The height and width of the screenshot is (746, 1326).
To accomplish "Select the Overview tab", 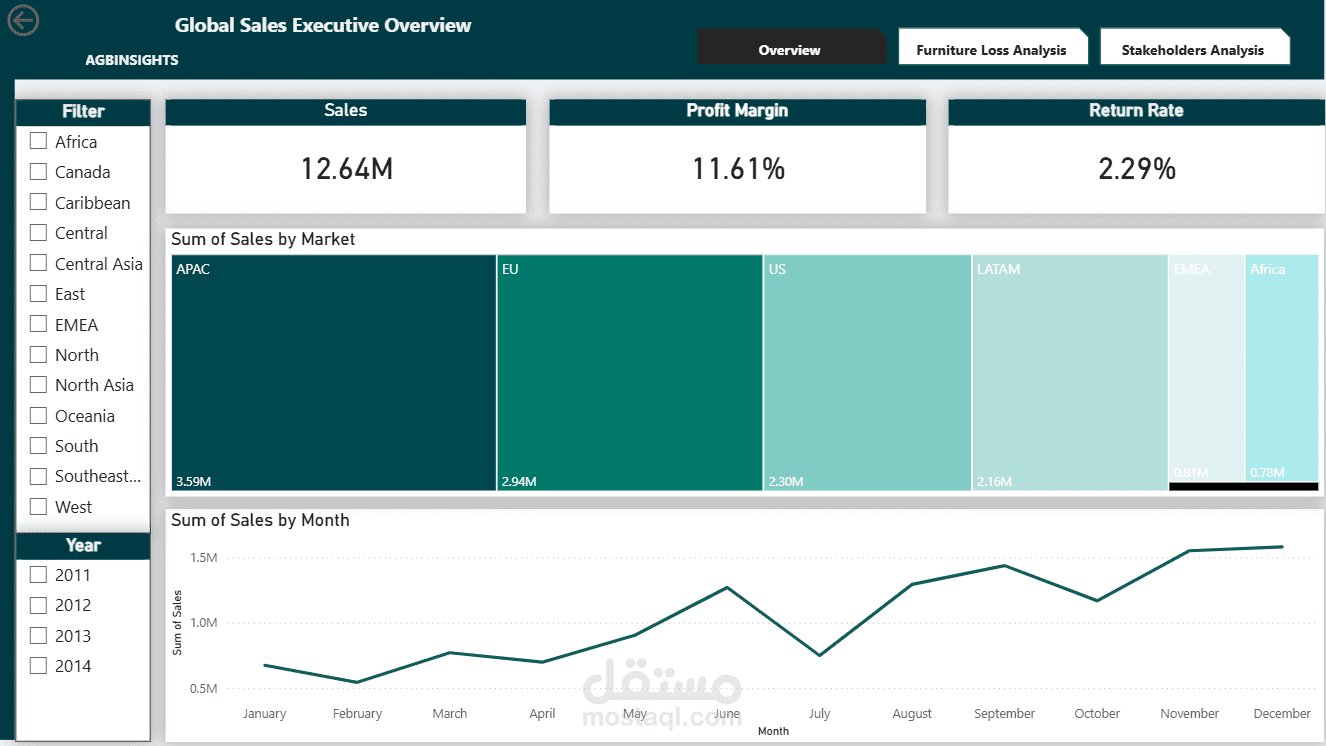I will coord(790,49).
